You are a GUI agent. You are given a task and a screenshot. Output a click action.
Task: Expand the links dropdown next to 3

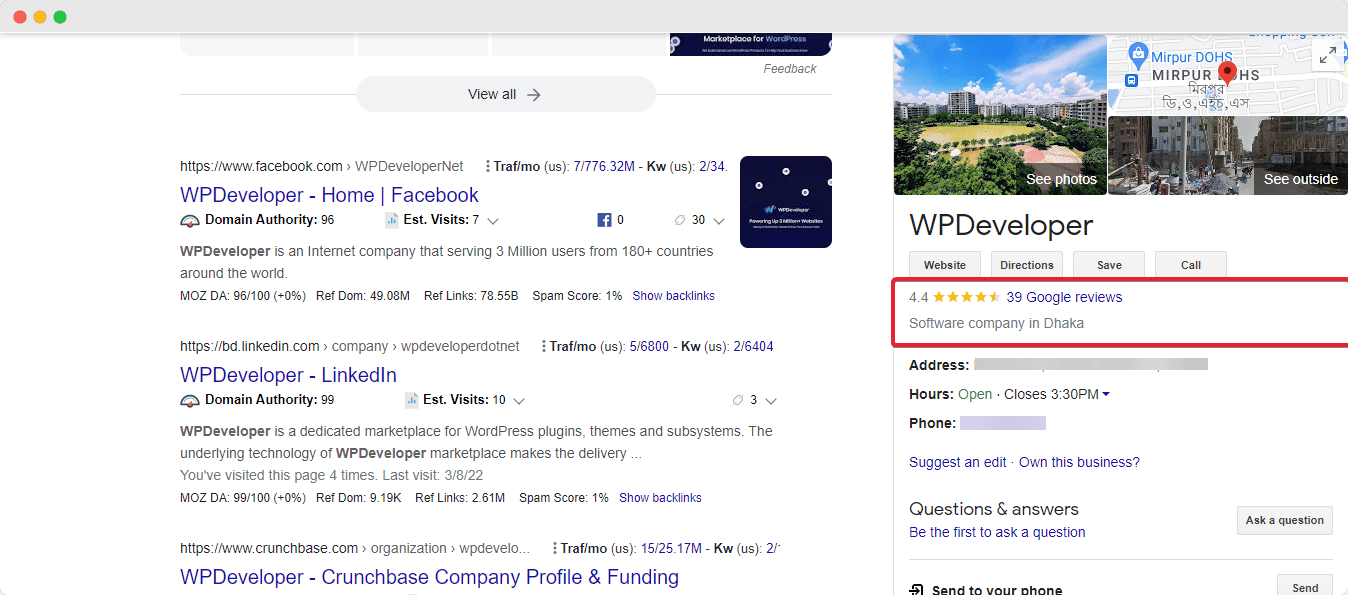770,401
